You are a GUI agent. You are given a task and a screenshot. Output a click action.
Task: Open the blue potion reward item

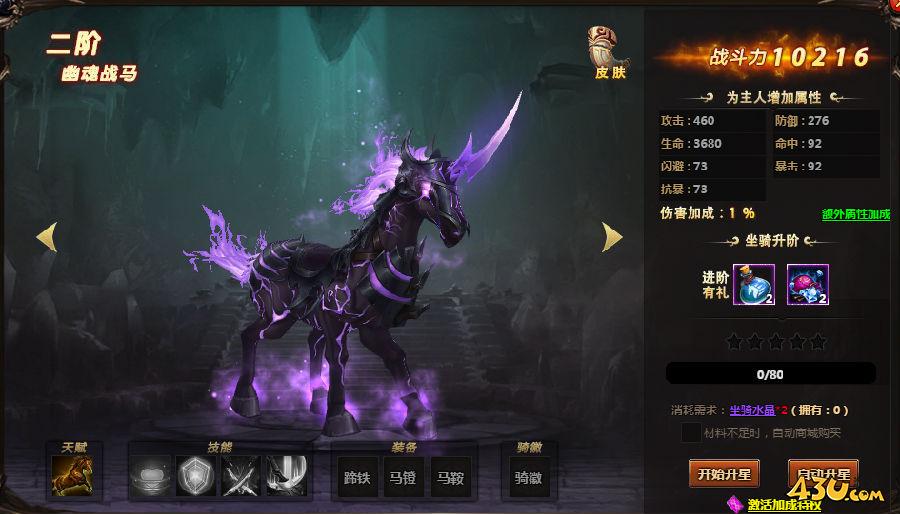[x=754, y=285]
